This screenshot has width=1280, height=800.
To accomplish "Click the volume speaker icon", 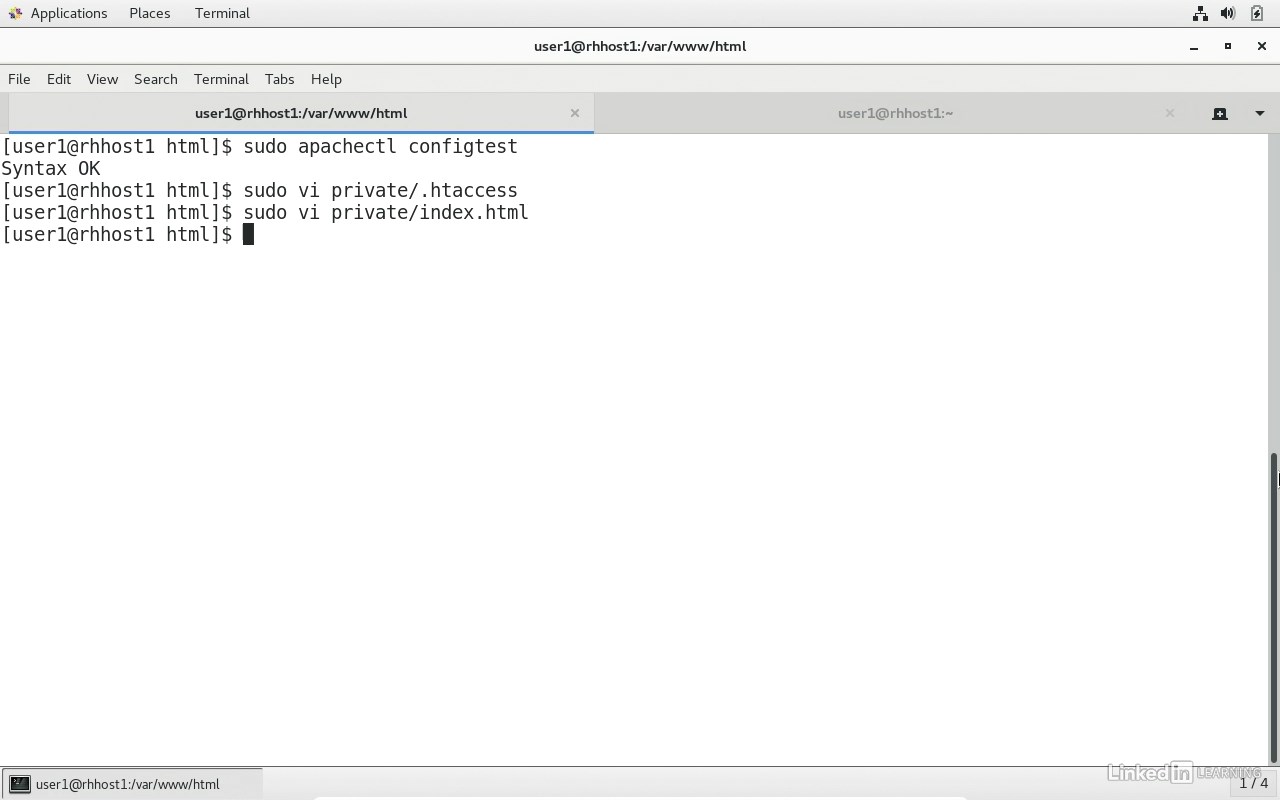I will point(1227,13).
